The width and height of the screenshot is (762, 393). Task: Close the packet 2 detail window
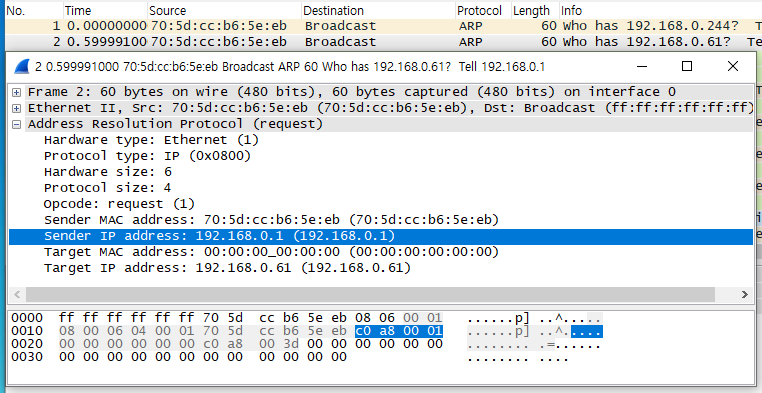(x=733, y=67)
